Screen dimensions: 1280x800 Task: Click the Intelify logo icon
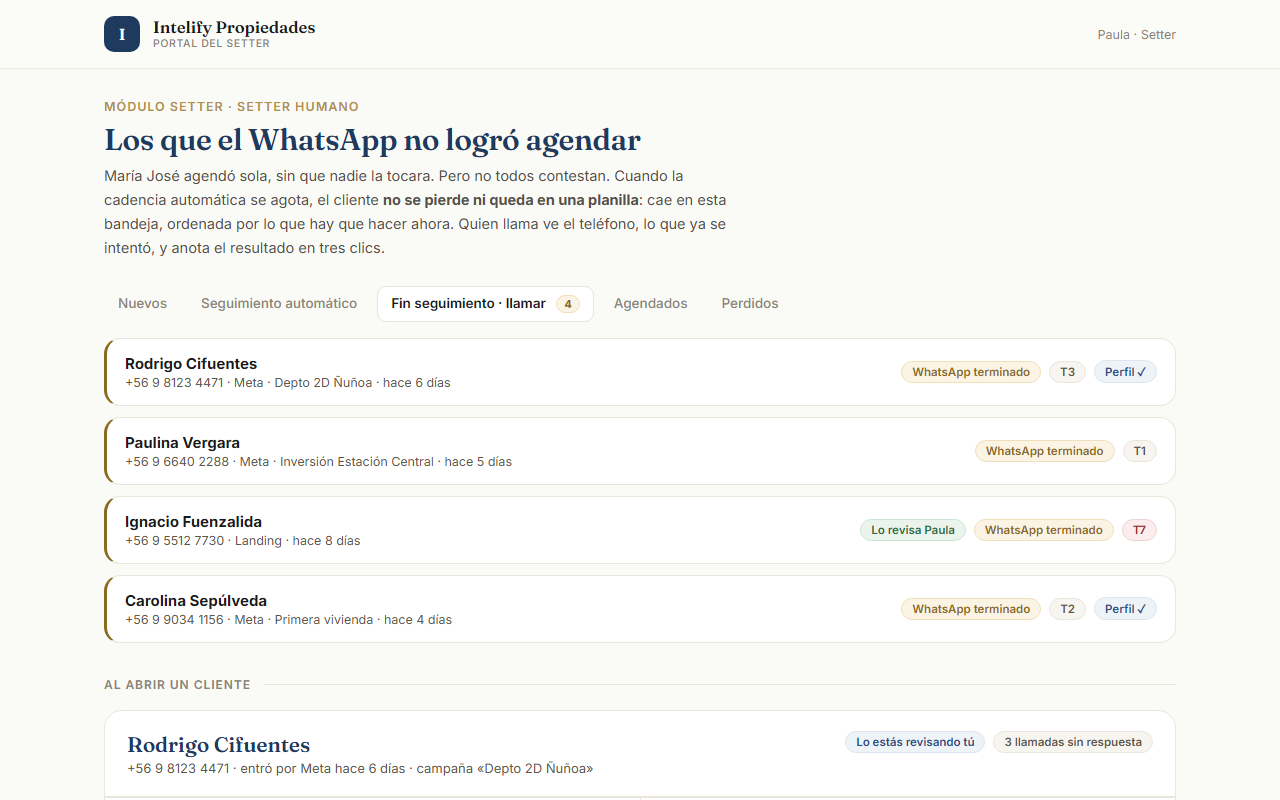(x=122, y=34)
